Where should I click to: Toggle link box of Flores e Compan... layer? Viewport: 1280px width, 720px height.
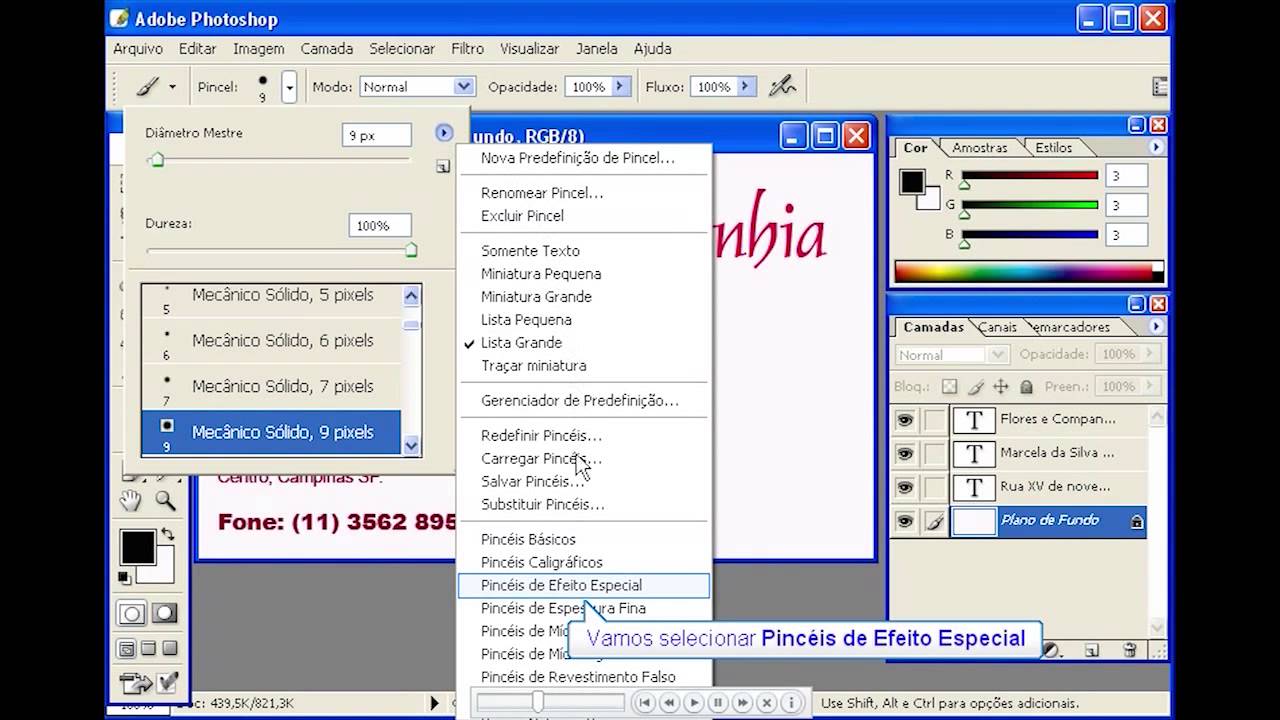click(934, 420)
